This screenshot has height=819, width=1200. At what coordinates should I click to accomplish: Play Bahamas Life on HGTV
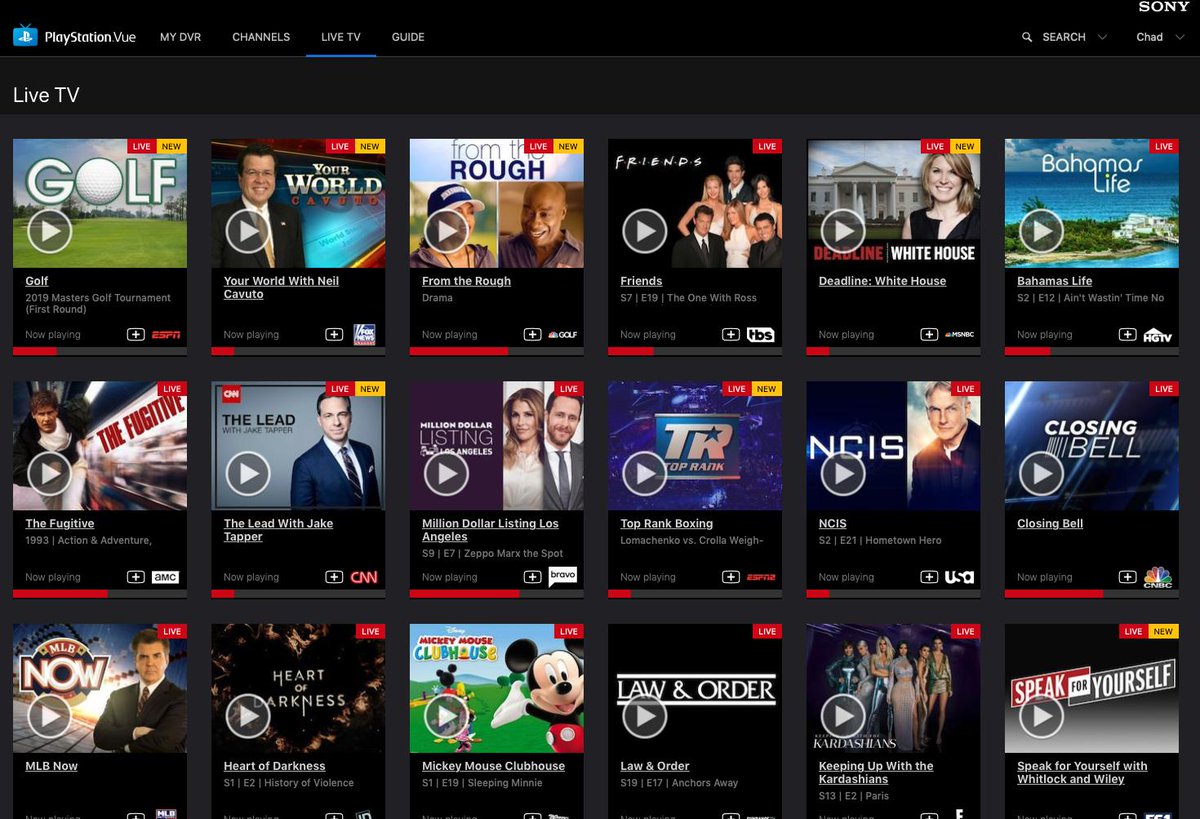[1041, 231]
